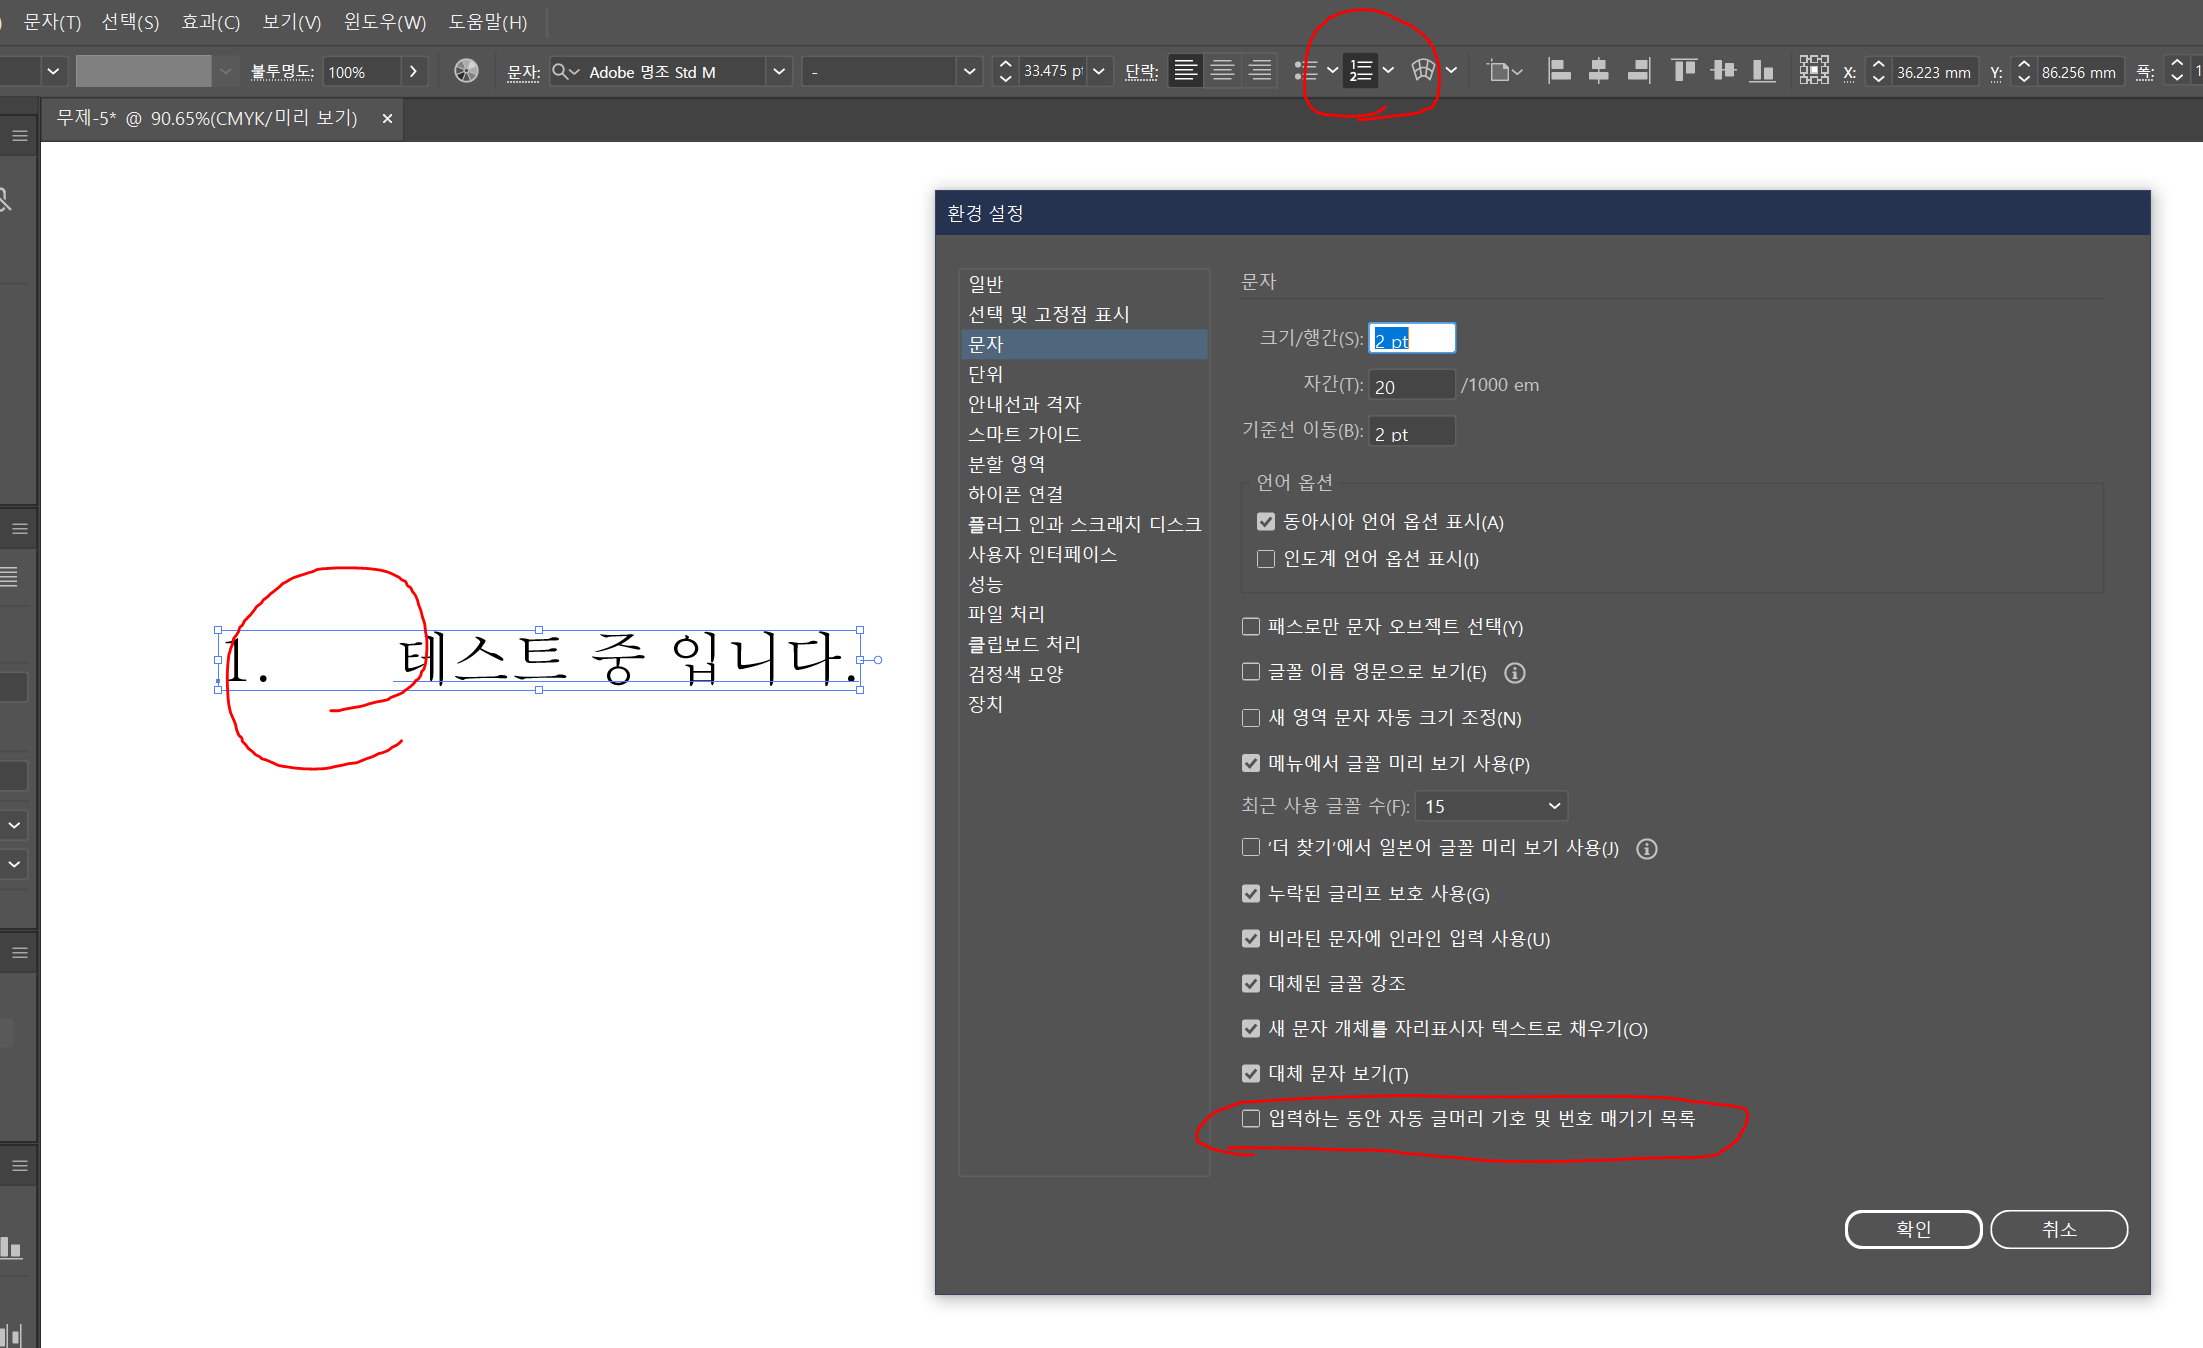Open the font size dropdown arrow
Image resolution: width=2203 pixels, height=1348 pixels.
point(1099,72)
